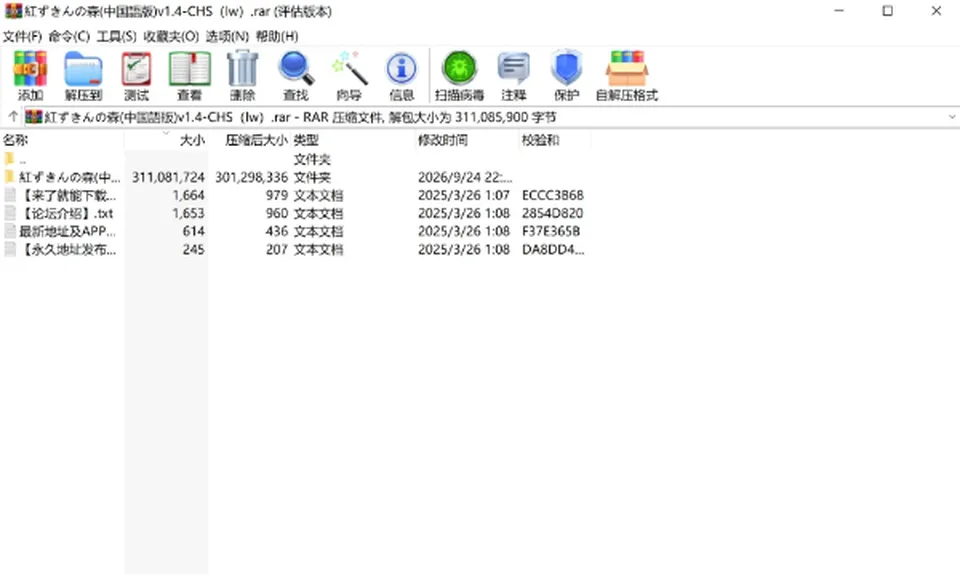
Task: Click the 2026/9/24 modified date cell
Action: point(465,177)
